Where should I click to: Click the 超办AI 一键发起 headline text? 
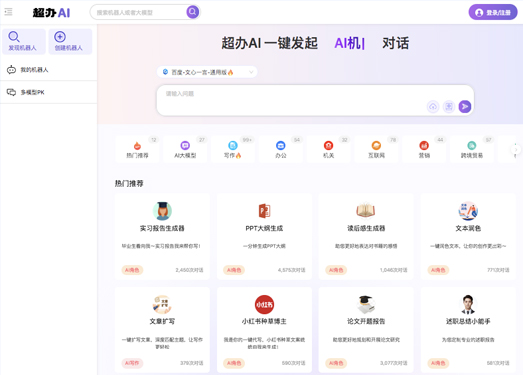[x=270, y=43]
